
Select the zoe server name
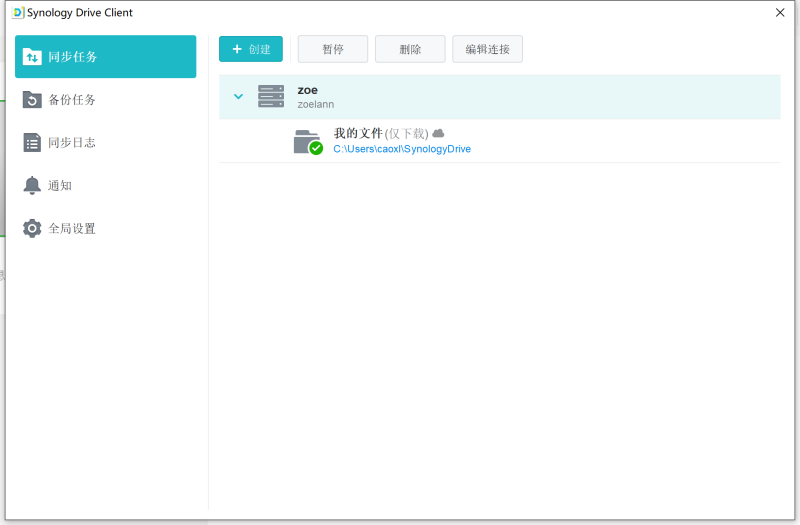(308, 90)
